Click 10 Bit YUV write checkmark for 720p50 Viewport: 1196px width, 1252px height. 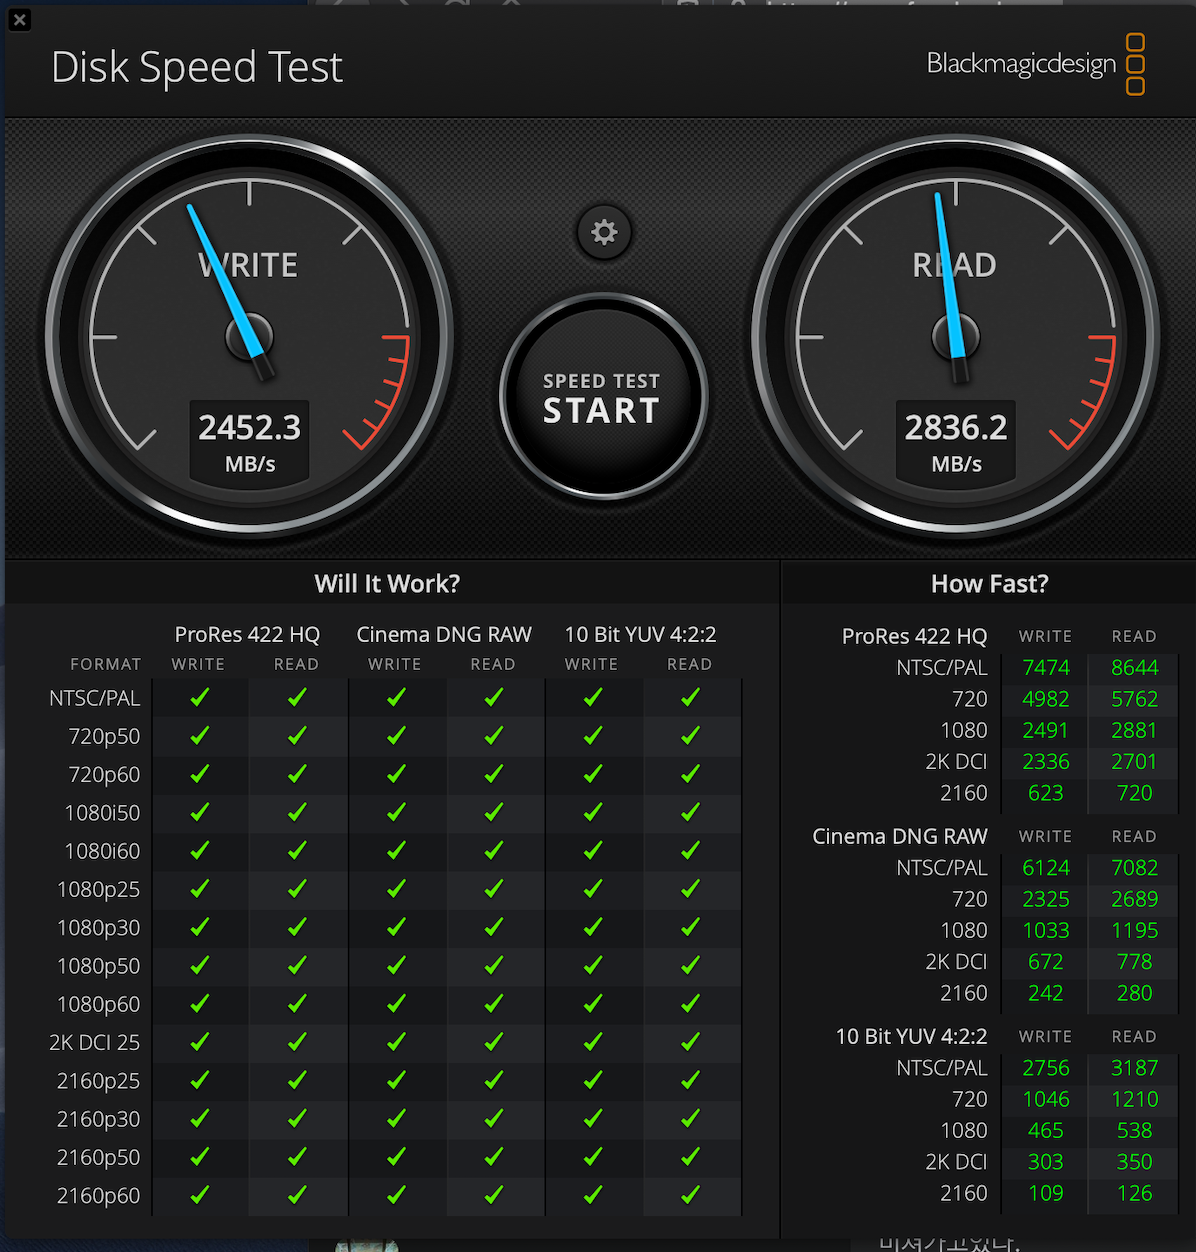pyautogui.click(x=593, y=736)
